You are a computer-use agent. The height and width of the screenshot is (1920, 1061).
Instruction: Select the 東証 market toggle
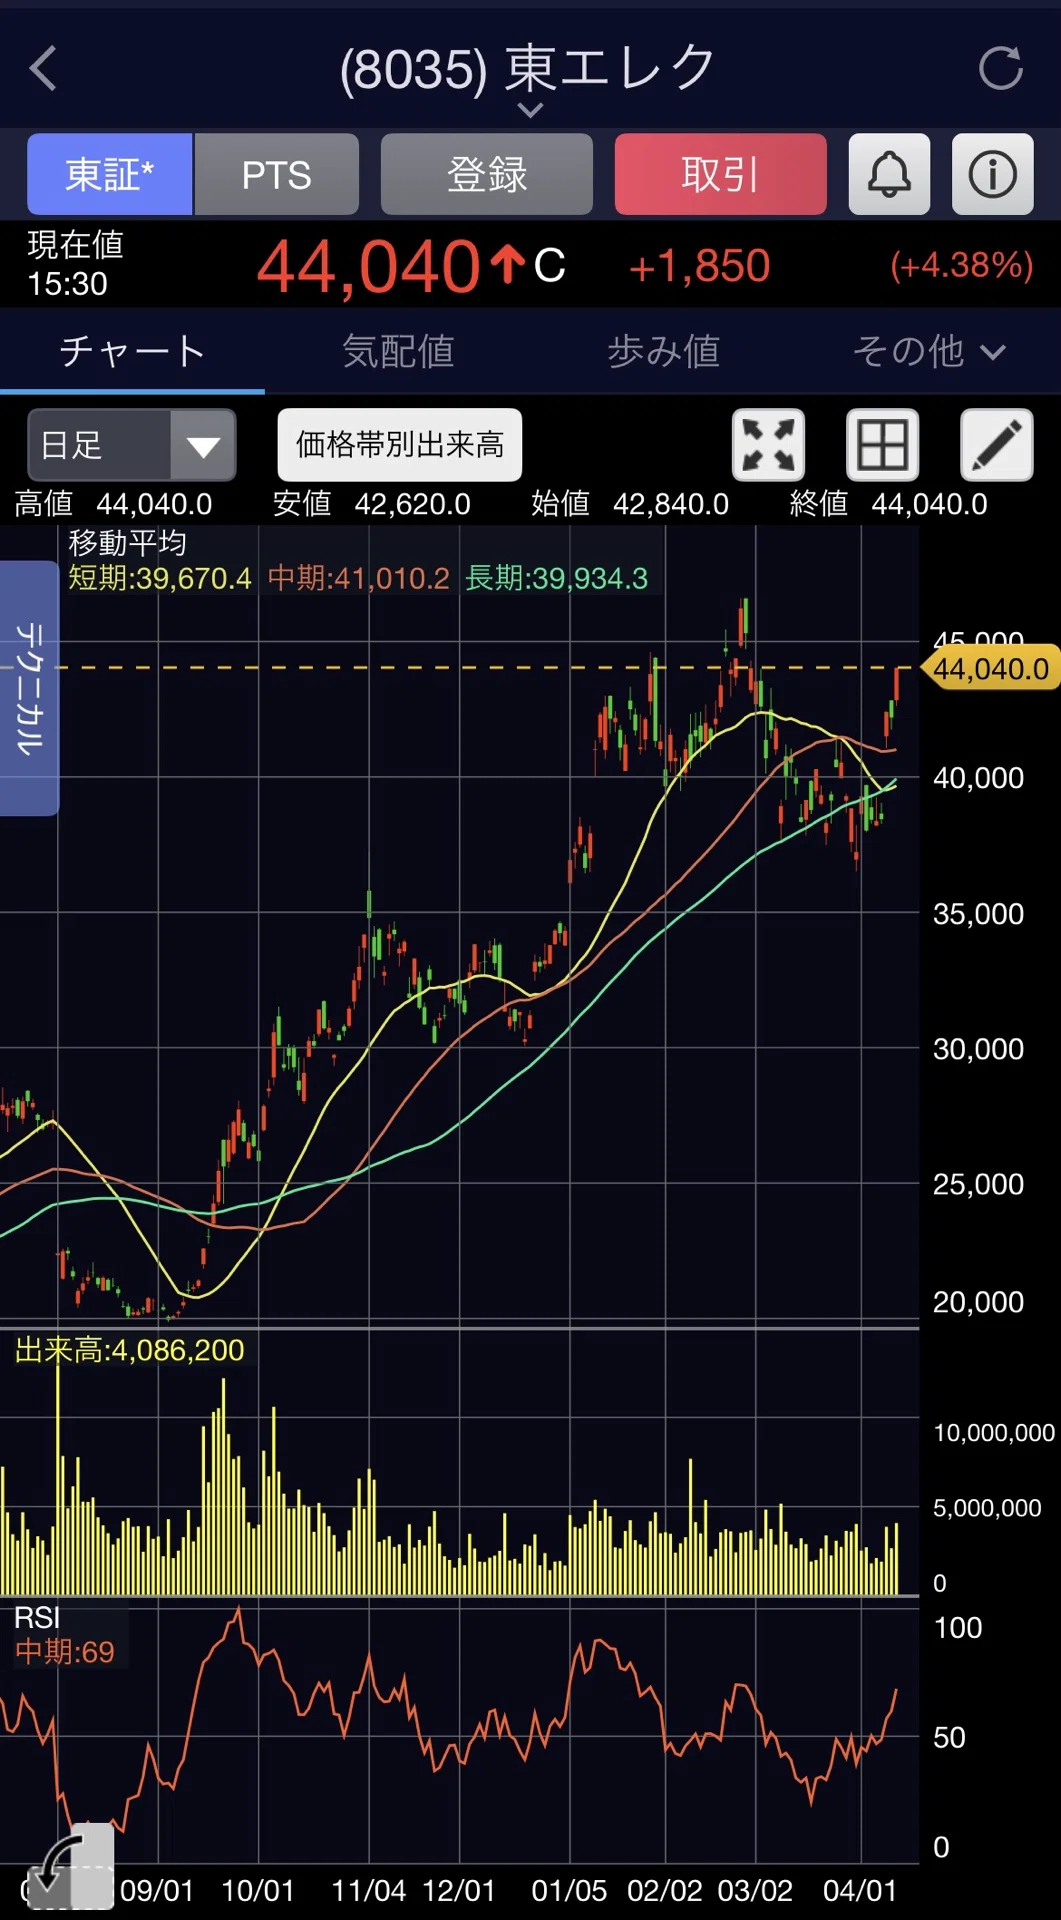click(109, 174)
